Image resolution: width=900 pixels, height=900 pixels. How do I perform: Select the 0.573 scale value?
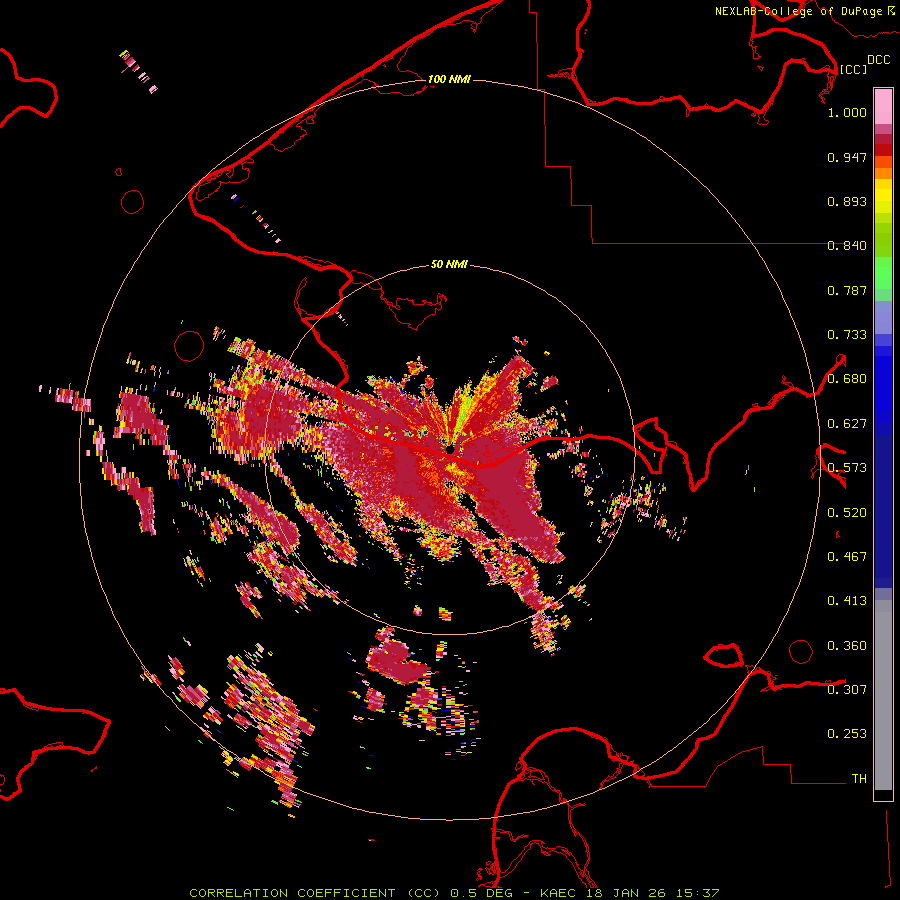[x=847, y=468]
